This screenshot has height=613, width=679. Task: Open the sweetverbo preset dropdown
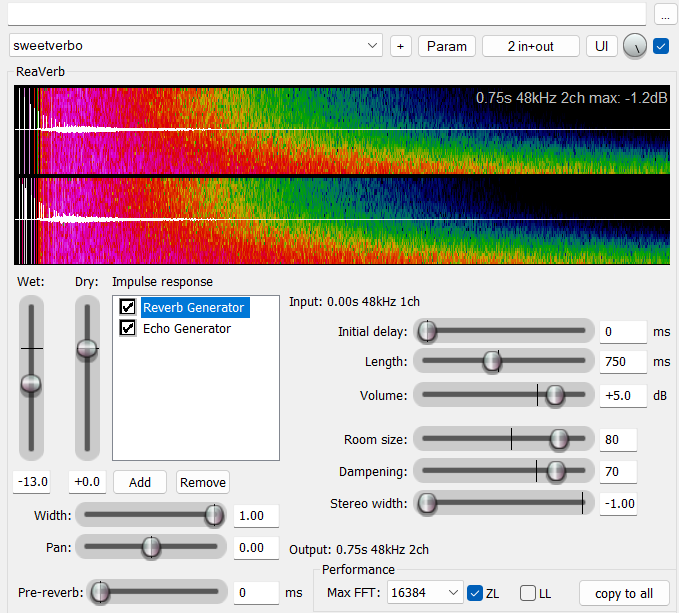(195, 45)
